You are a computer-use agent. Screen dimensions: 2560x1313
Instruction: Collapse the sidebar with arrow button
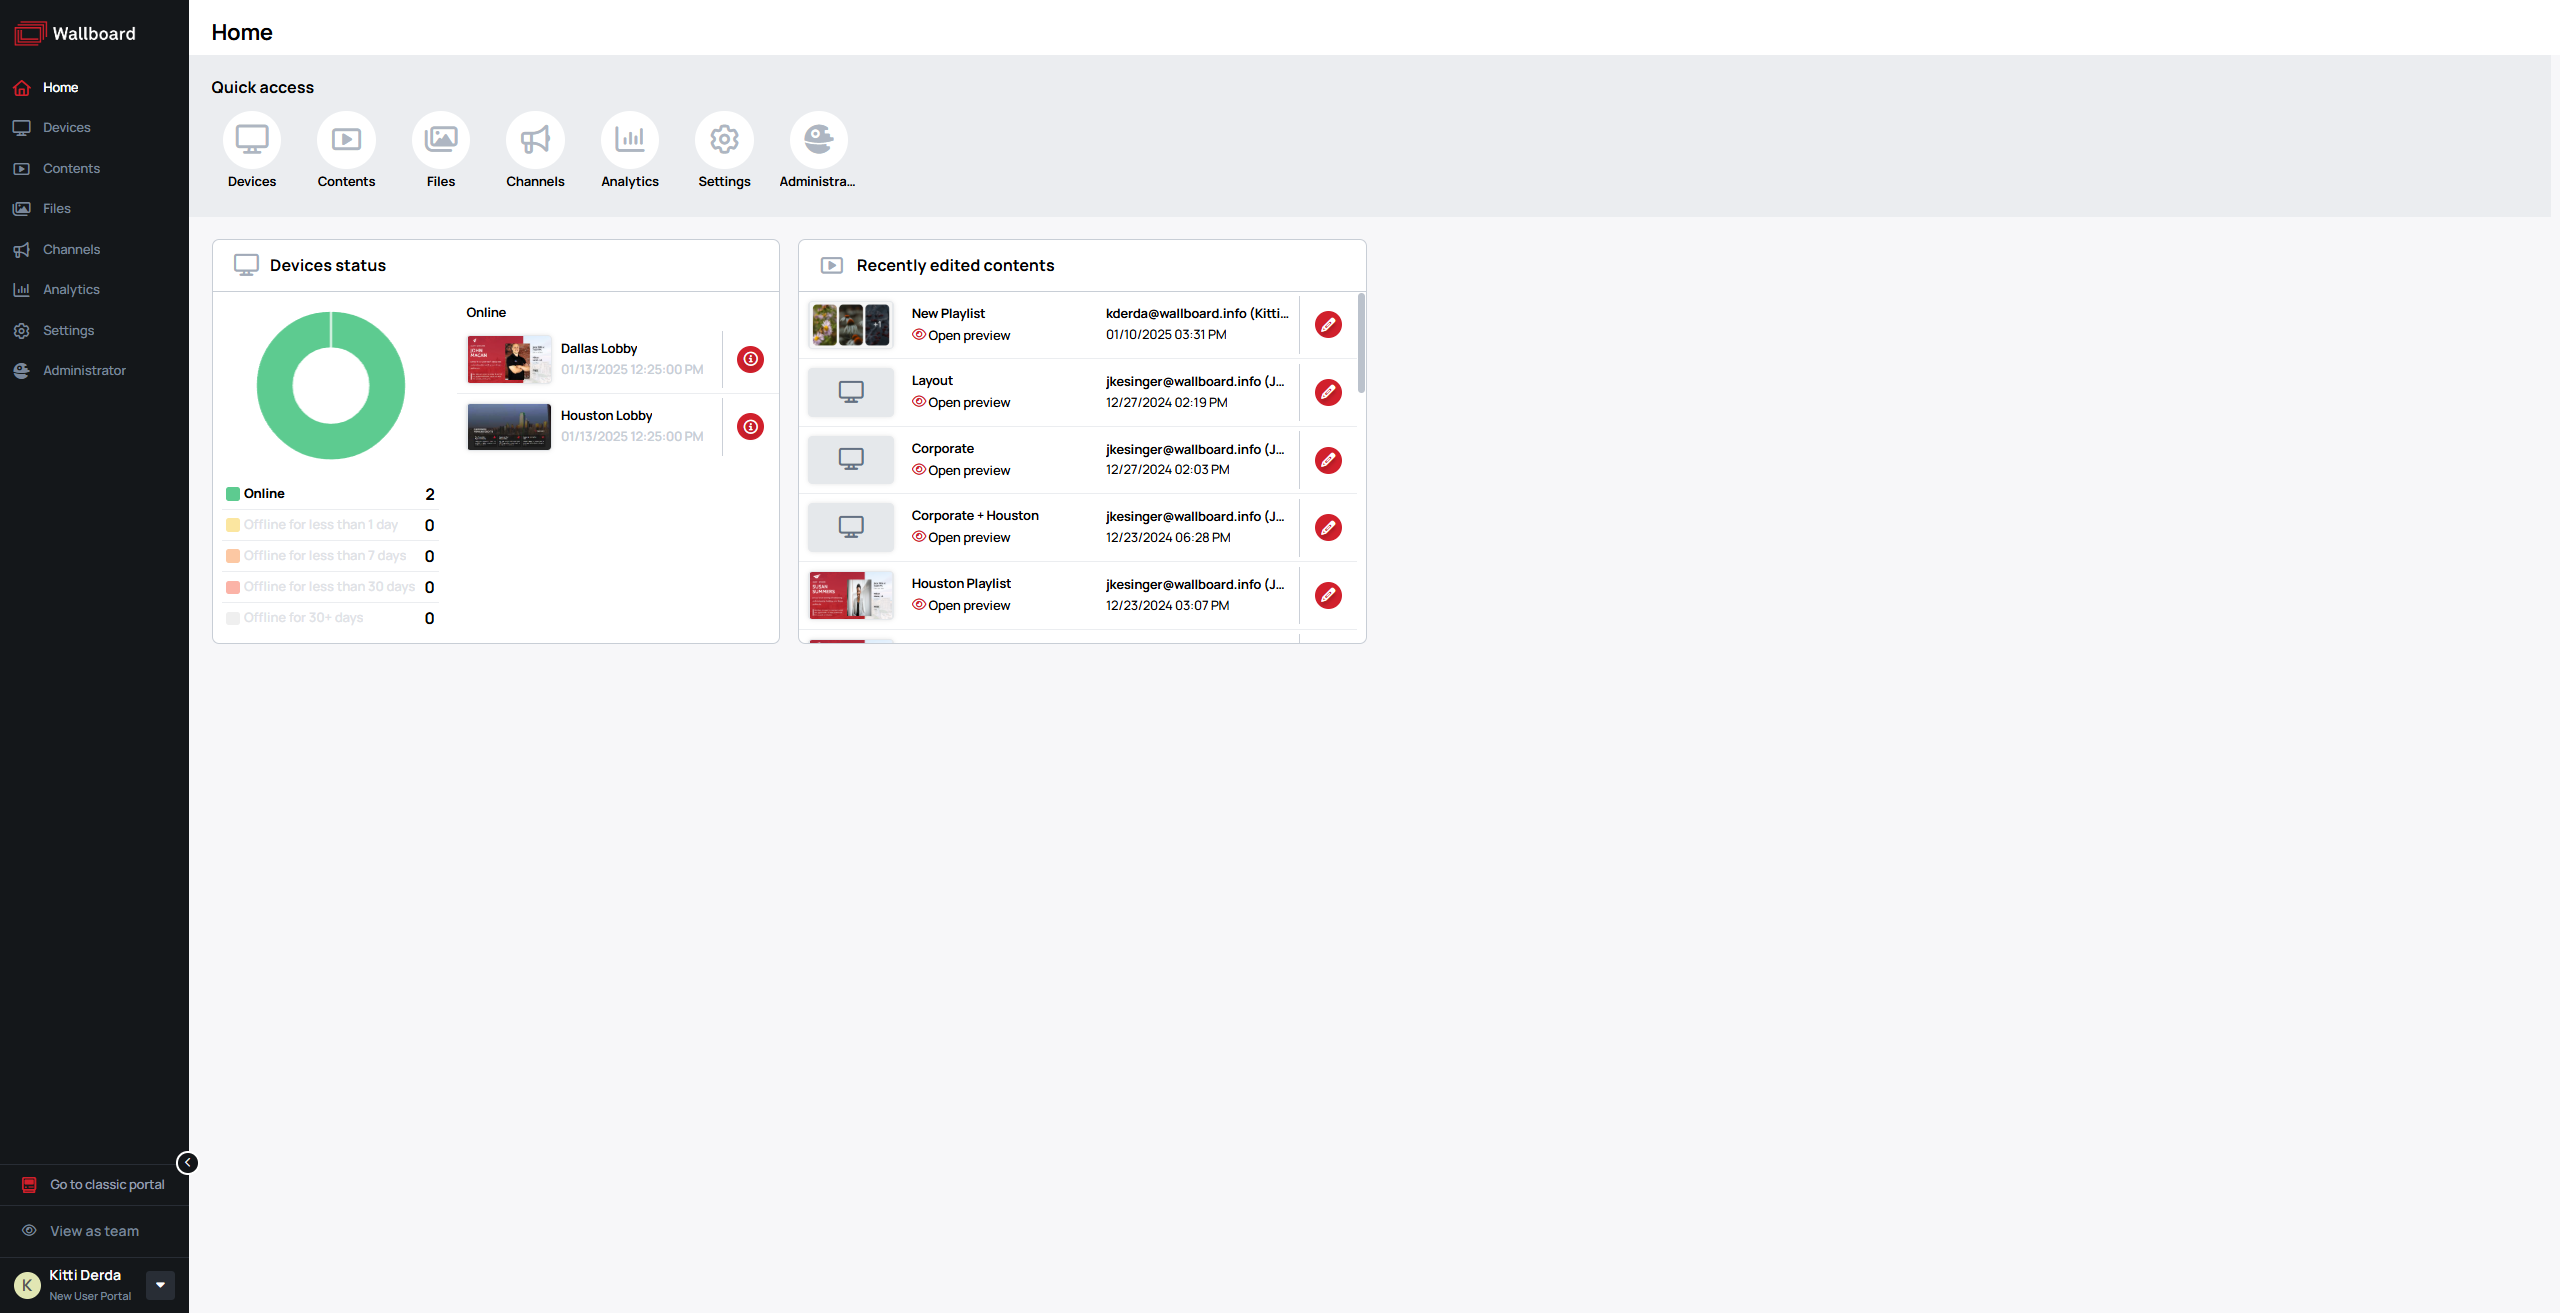(x=187, y=1163)
